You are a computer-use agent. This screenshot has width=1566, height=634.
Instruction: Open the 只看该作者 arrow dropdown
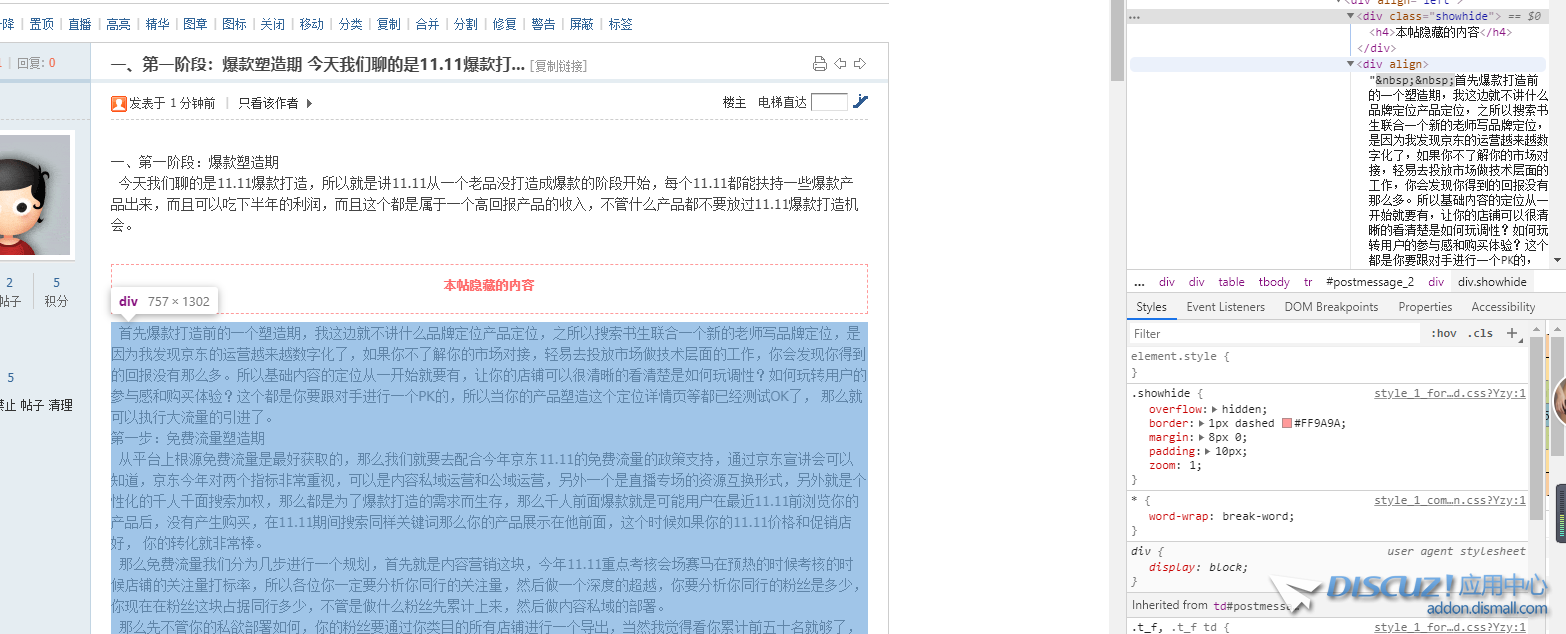click(309, 103)
